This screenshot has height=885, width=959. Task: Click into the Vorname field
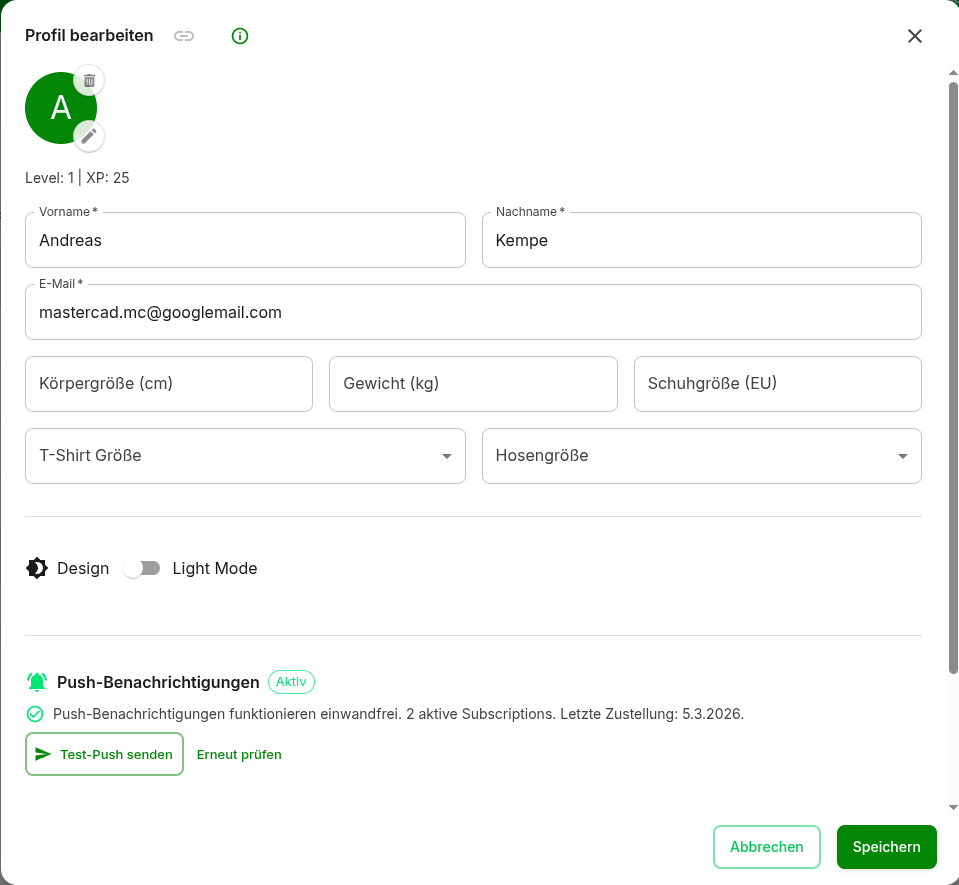click(245, 240)
